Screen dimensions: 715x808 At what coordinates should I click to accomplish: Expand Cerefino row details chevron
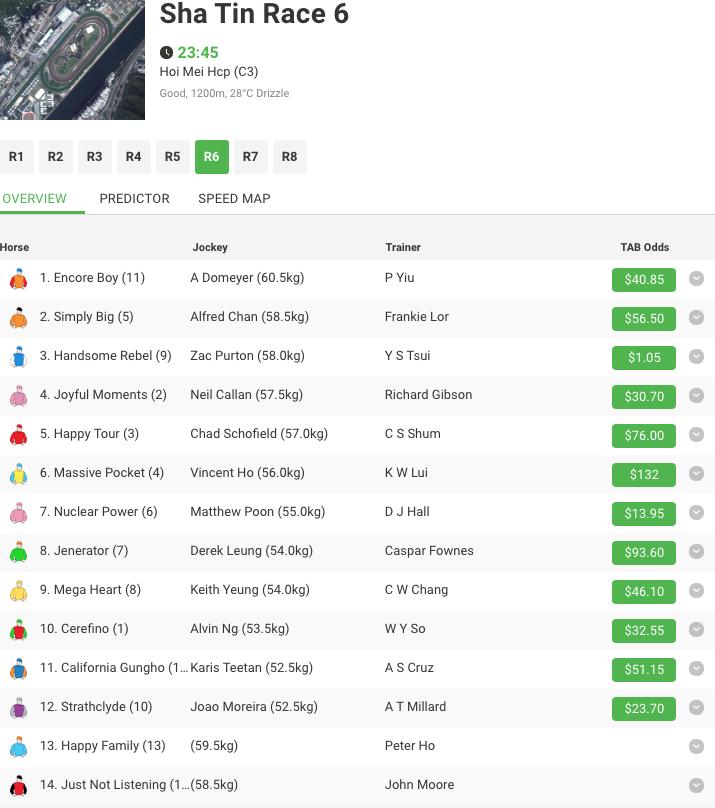(x=697, y=630)
